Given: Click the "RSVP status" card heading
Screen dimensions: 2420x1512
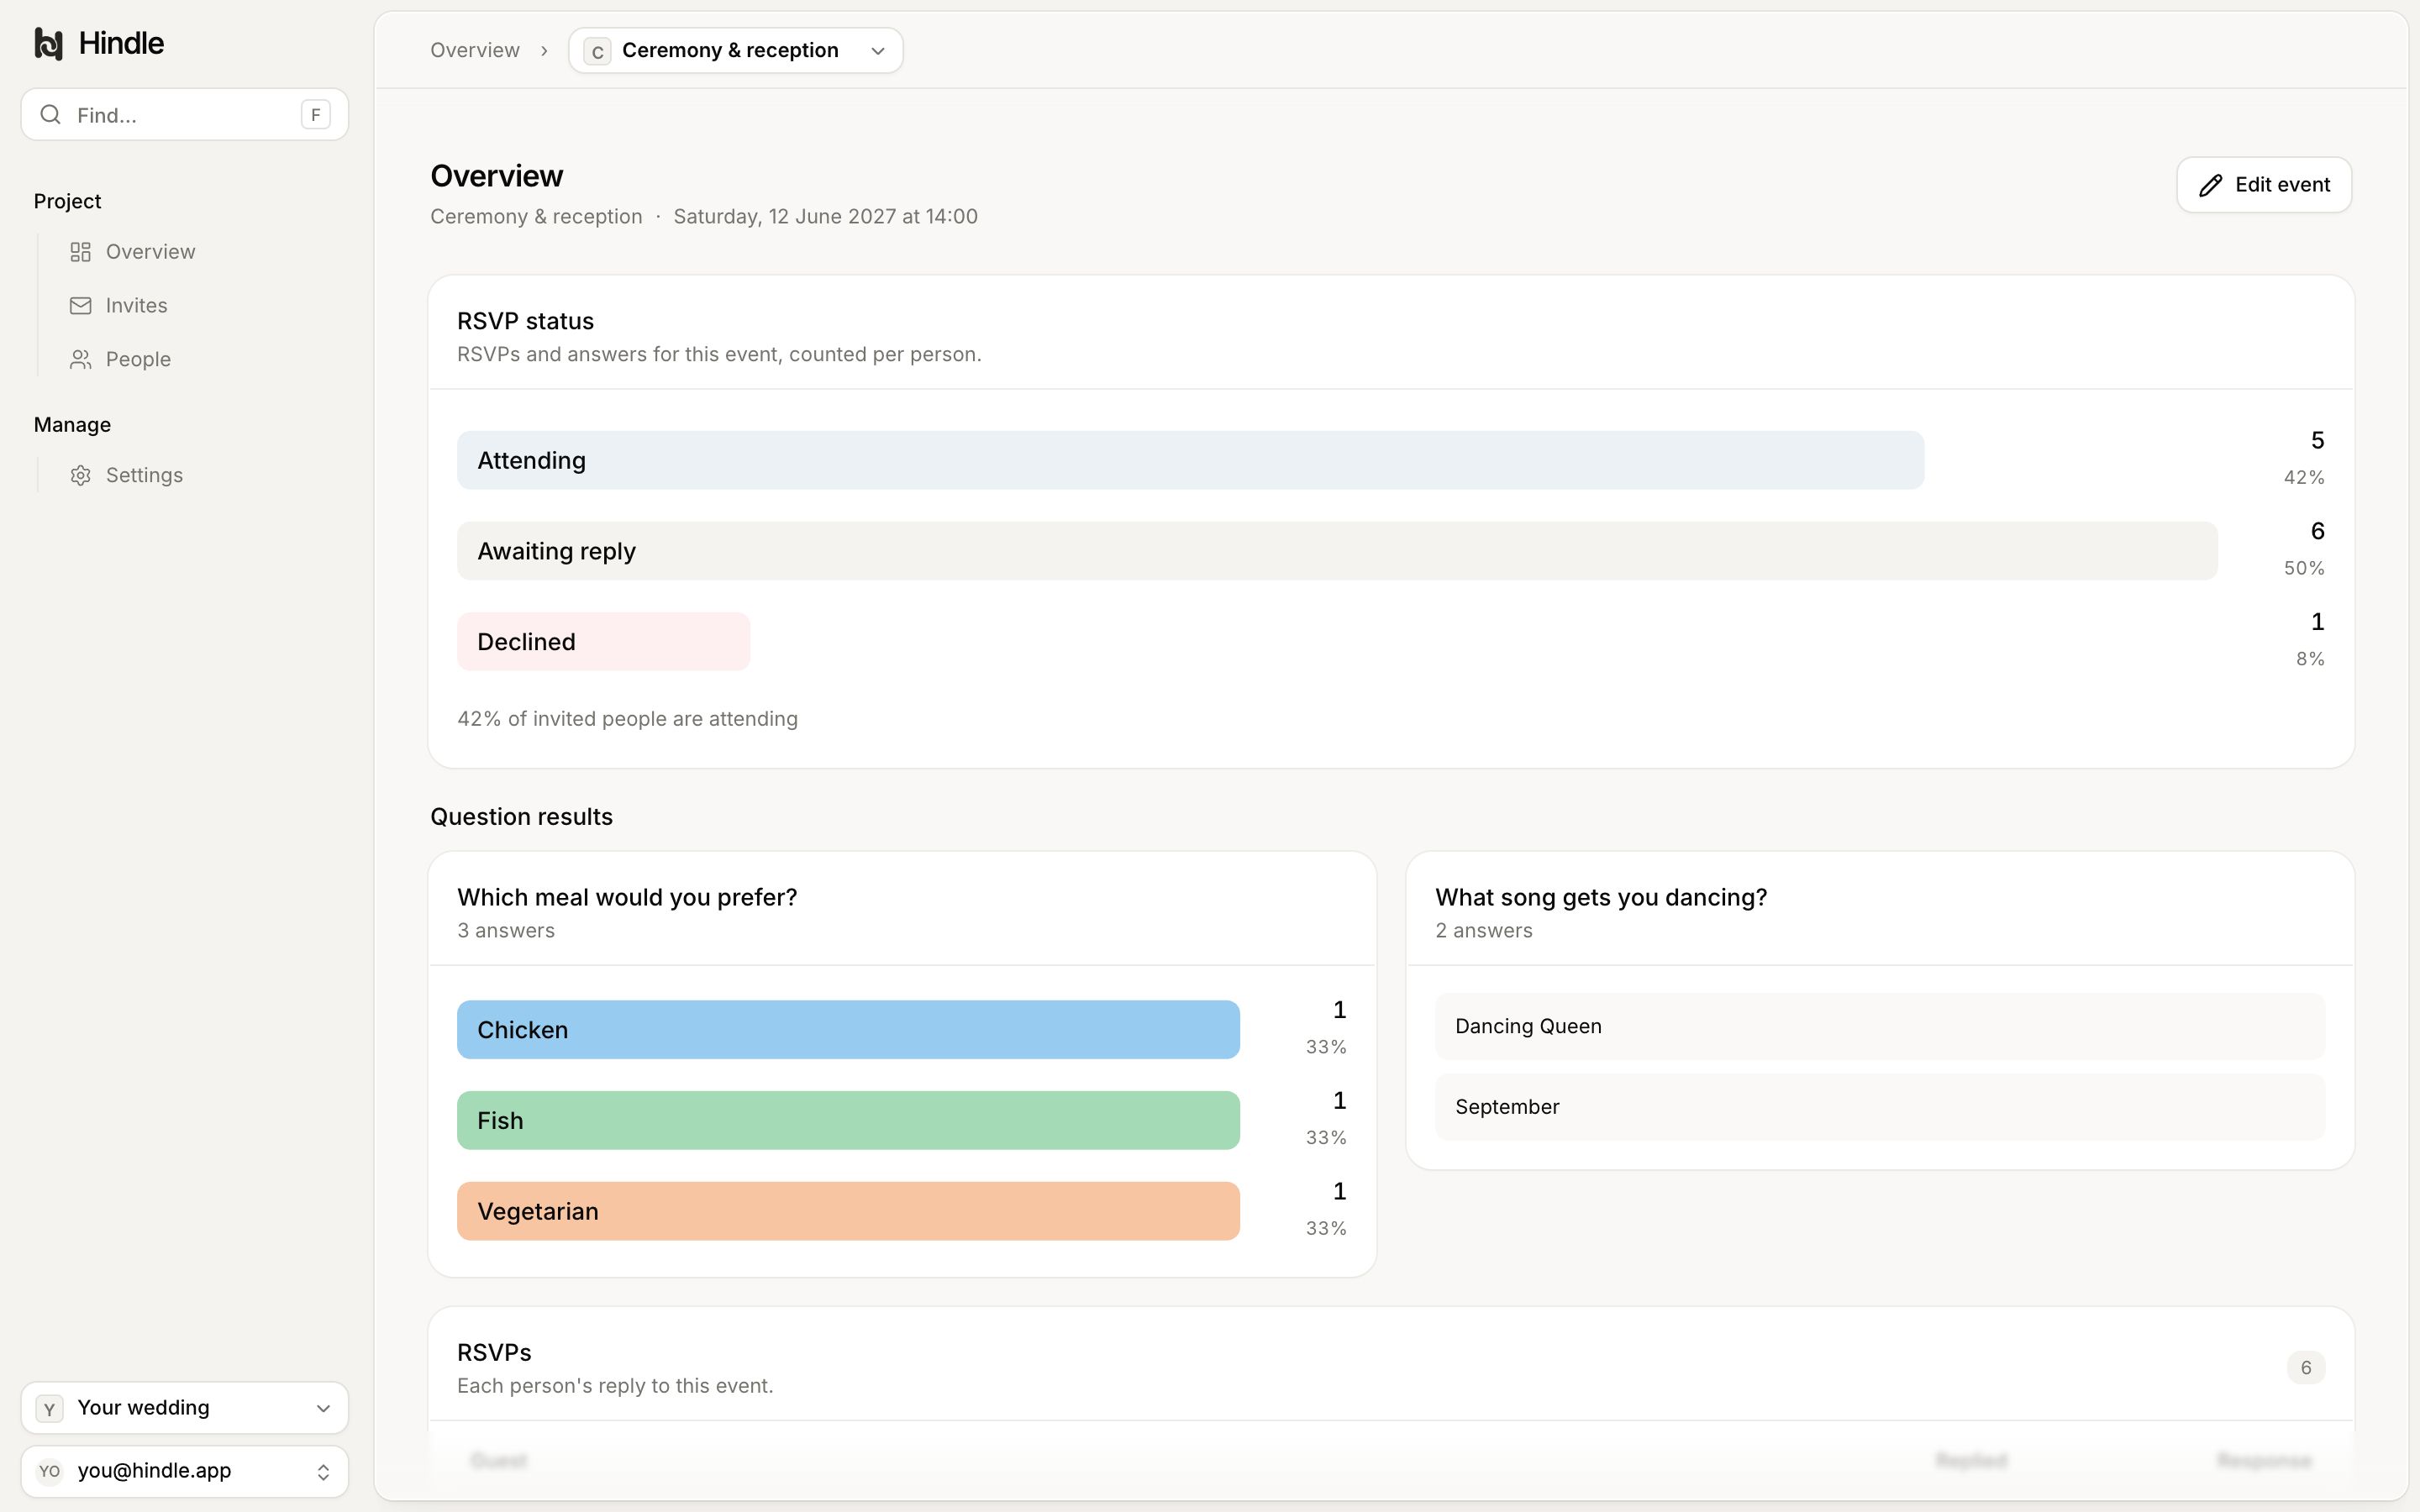Looking at the screenshot, I should tap(525, 322).
